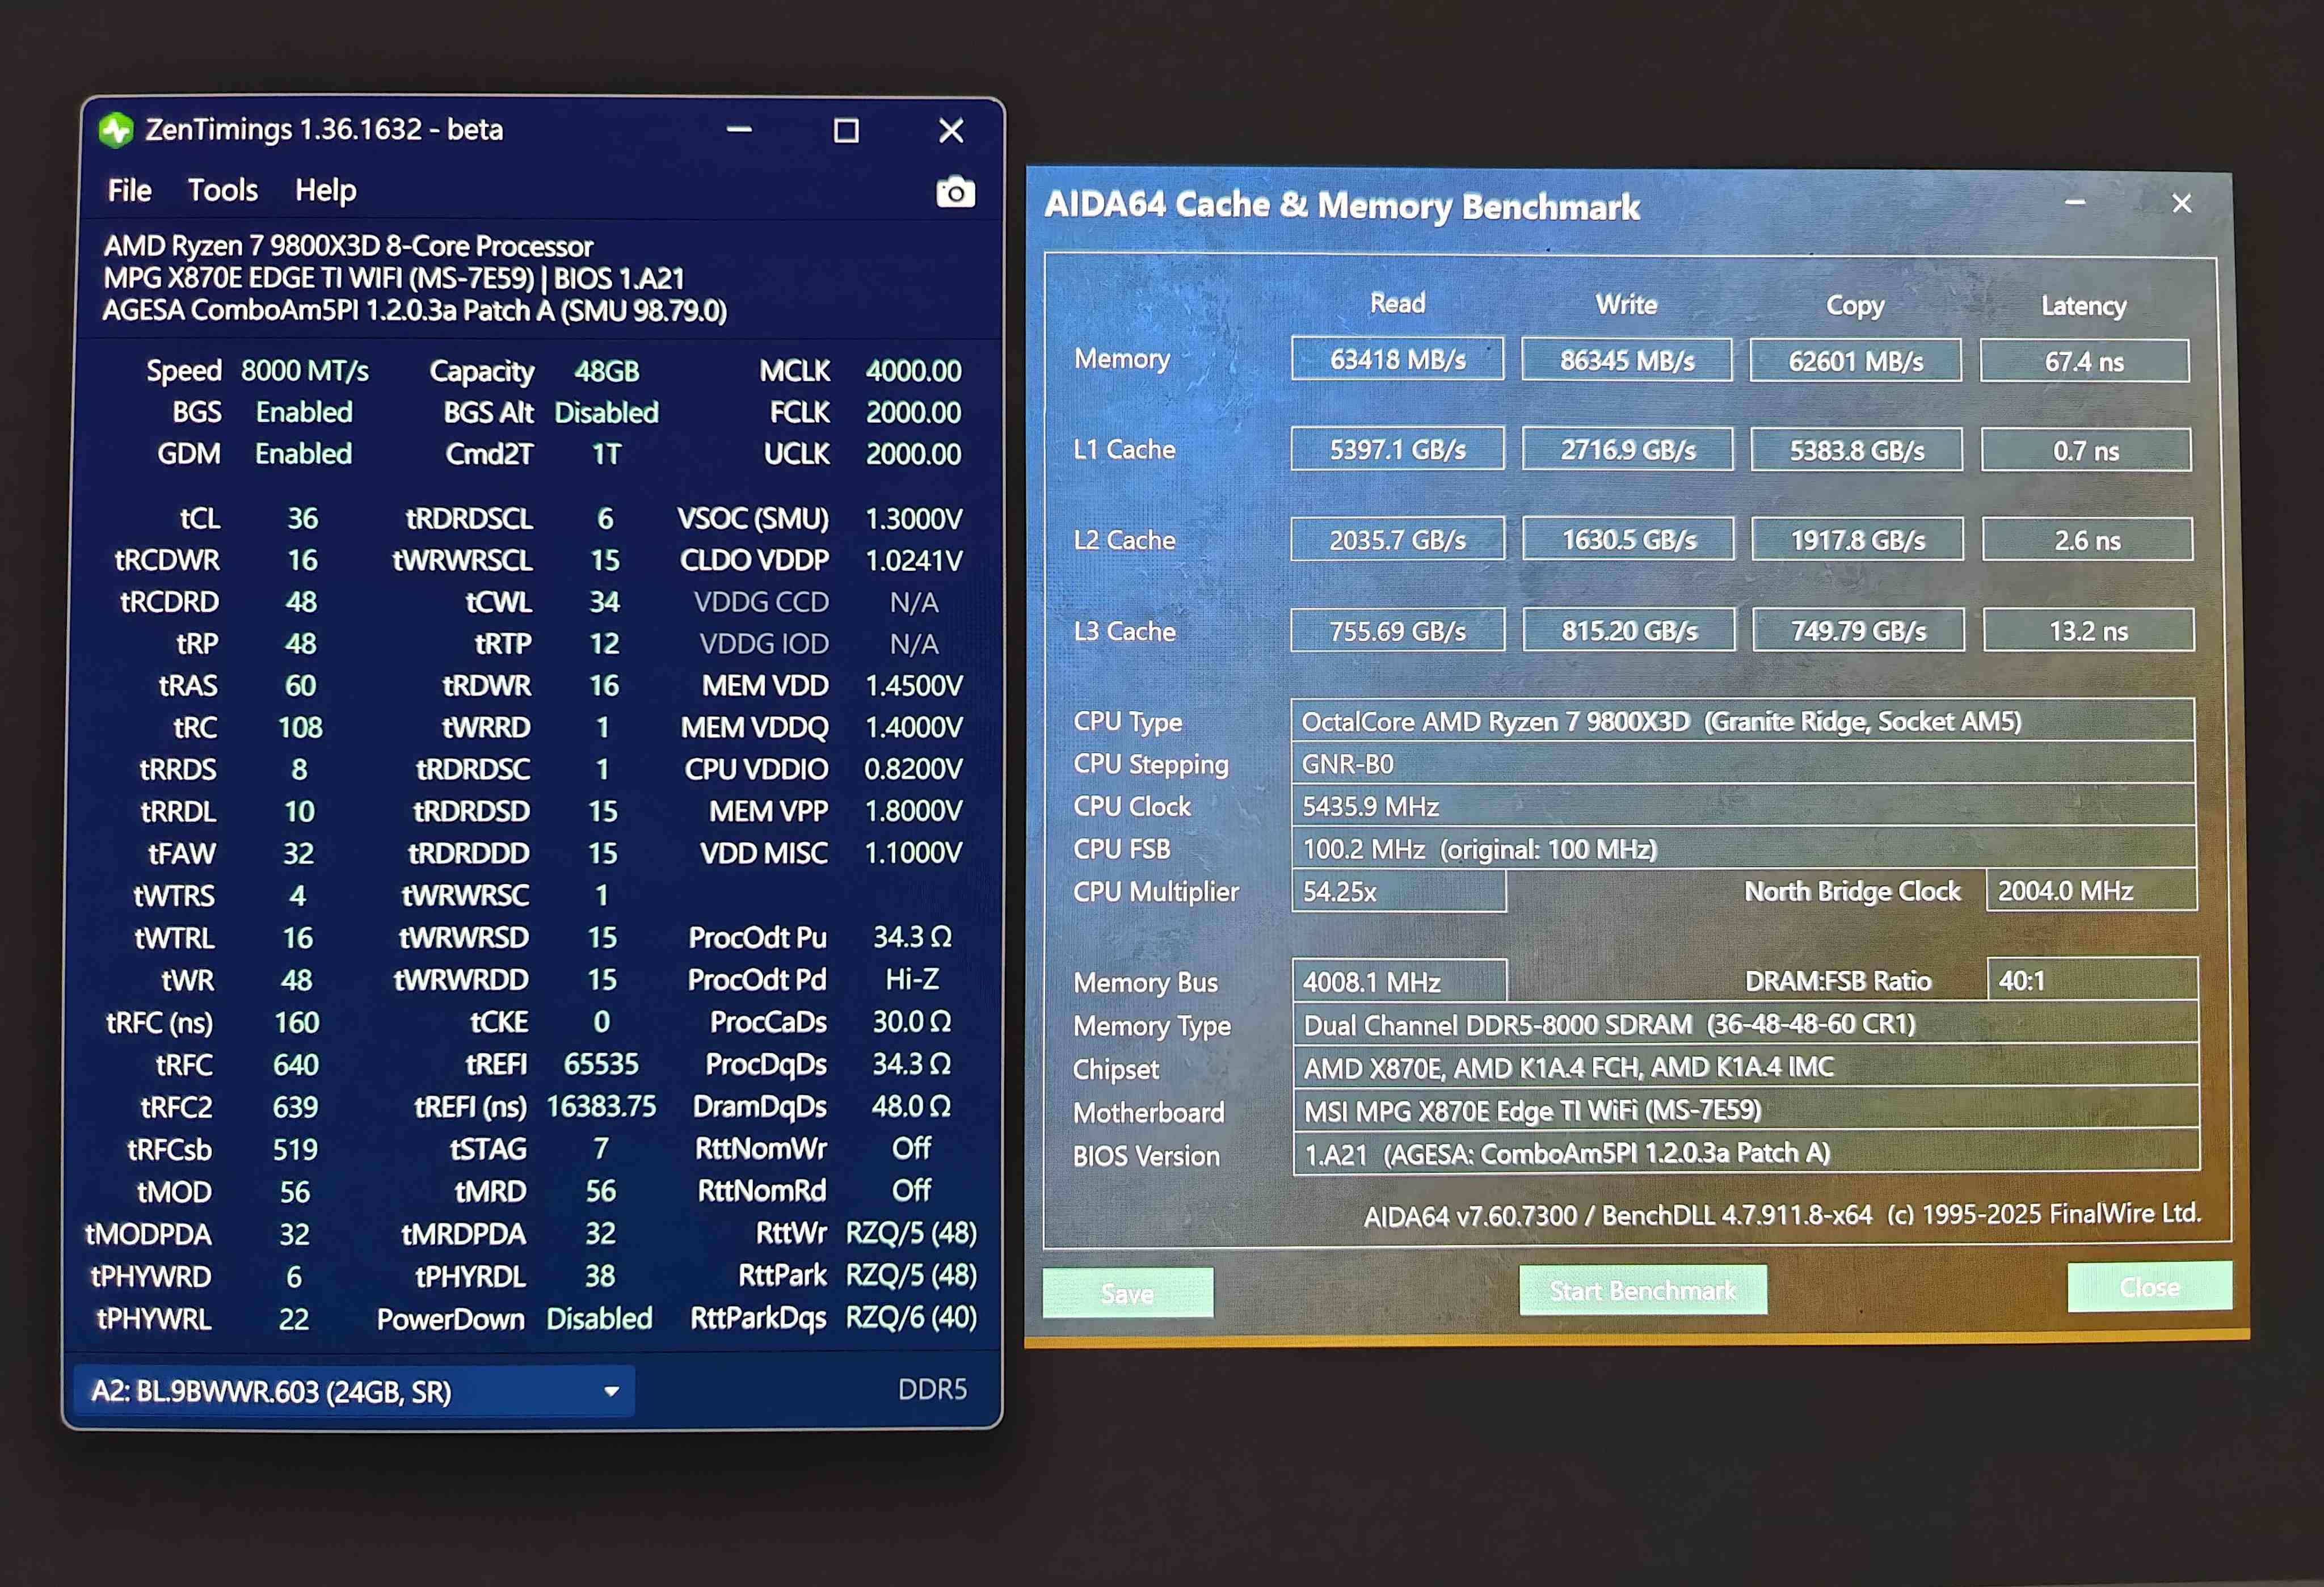Click the DRAM:FSB Ratio 40:1 field
This screenshot has width=2324, height=1587.
2092,980
